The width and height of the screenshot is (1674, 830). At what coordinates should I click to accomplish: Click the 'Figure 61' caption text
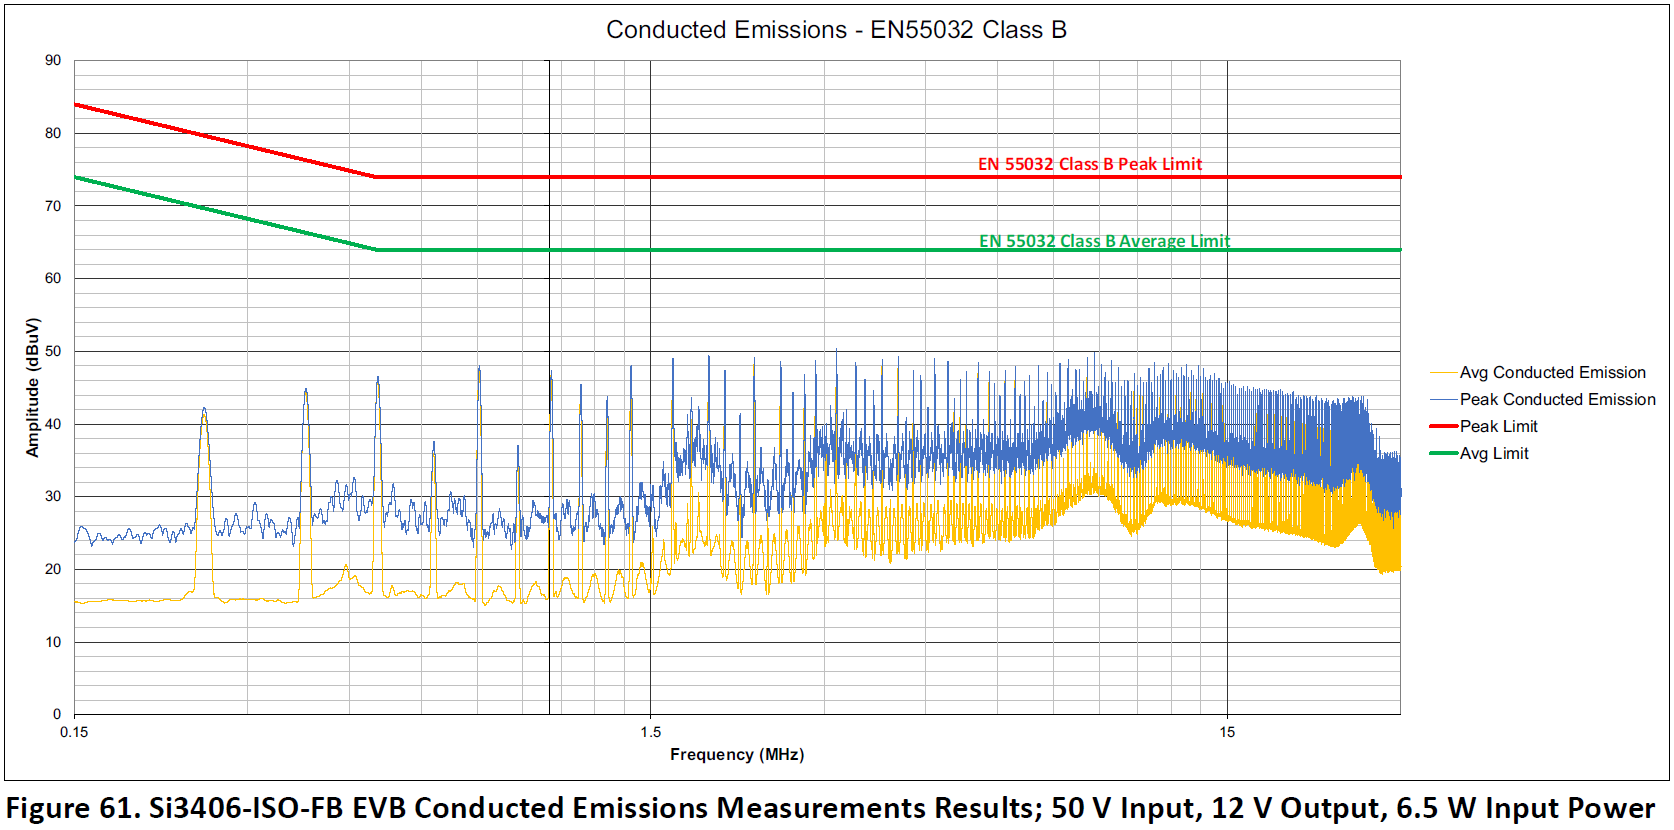click(830, 807)
